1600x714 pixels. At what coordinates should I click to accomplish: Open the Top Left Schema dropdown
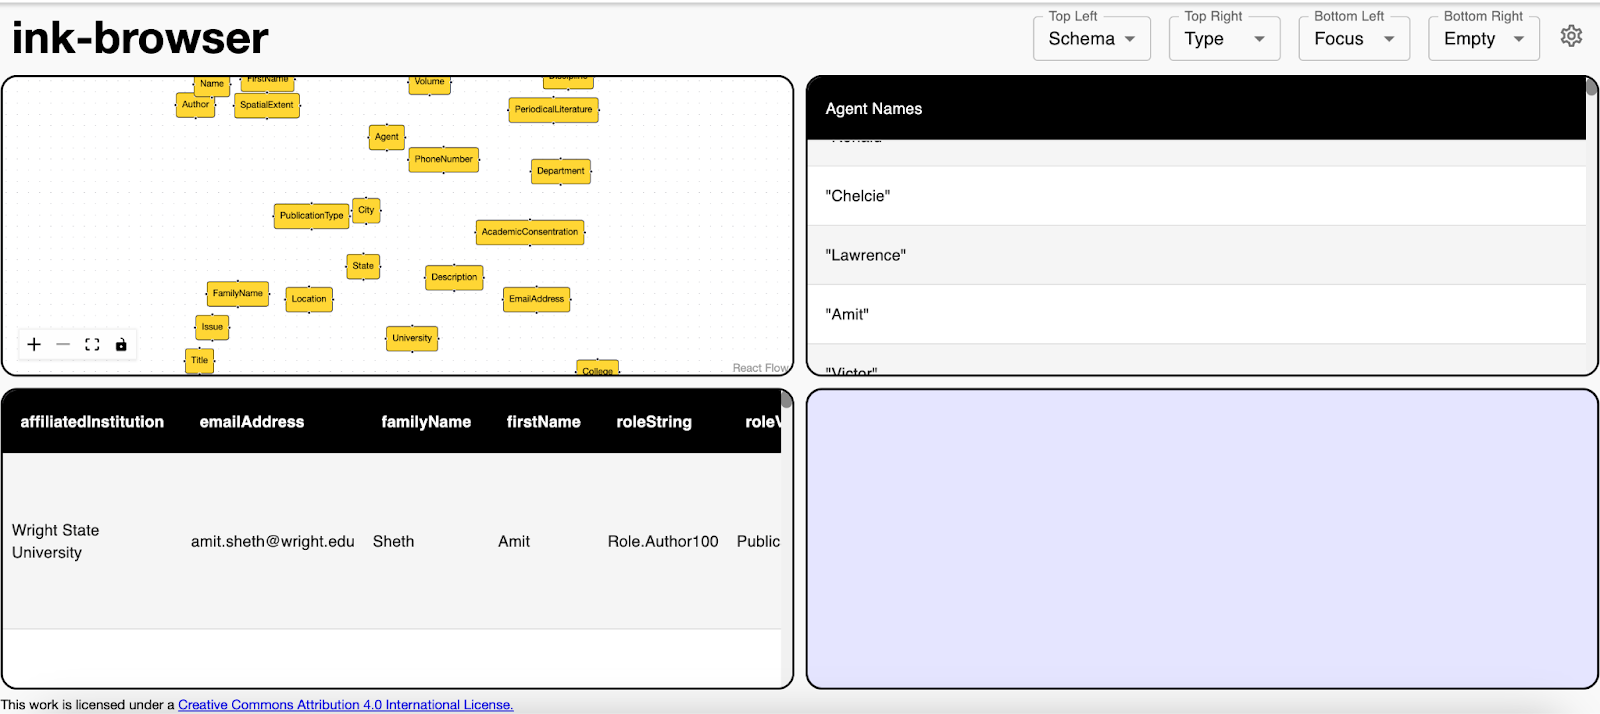(1092, 39)
